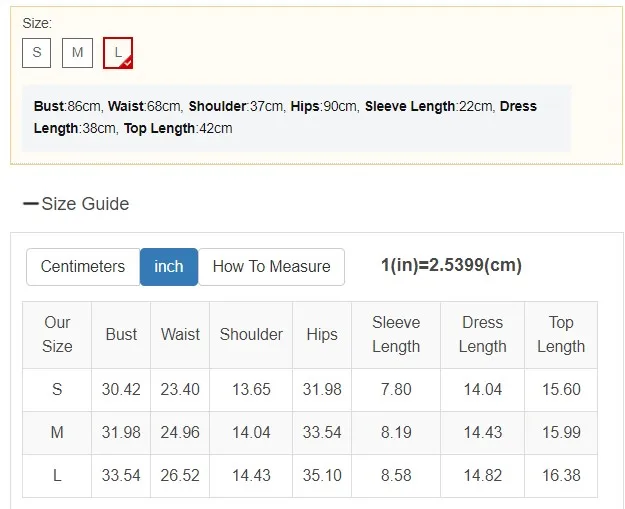Click the Hips column header
The height and width of the screenshot is (509, 625).
coord(322,335)
